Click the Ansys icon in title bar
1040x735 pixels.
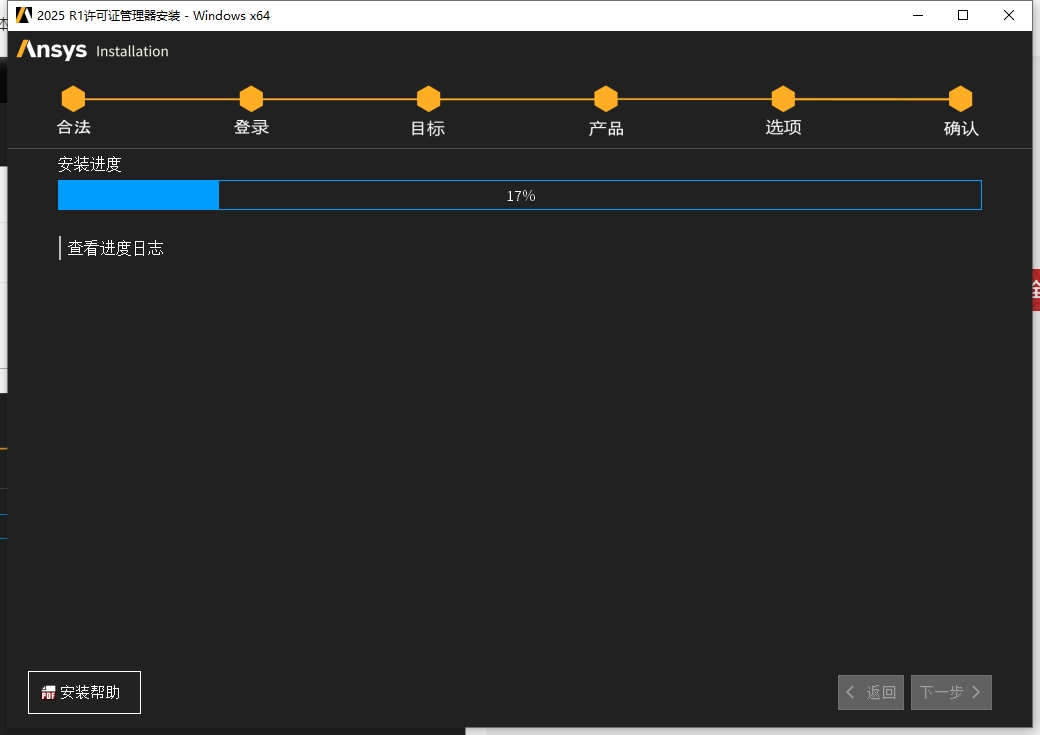(x=23, y=15)
